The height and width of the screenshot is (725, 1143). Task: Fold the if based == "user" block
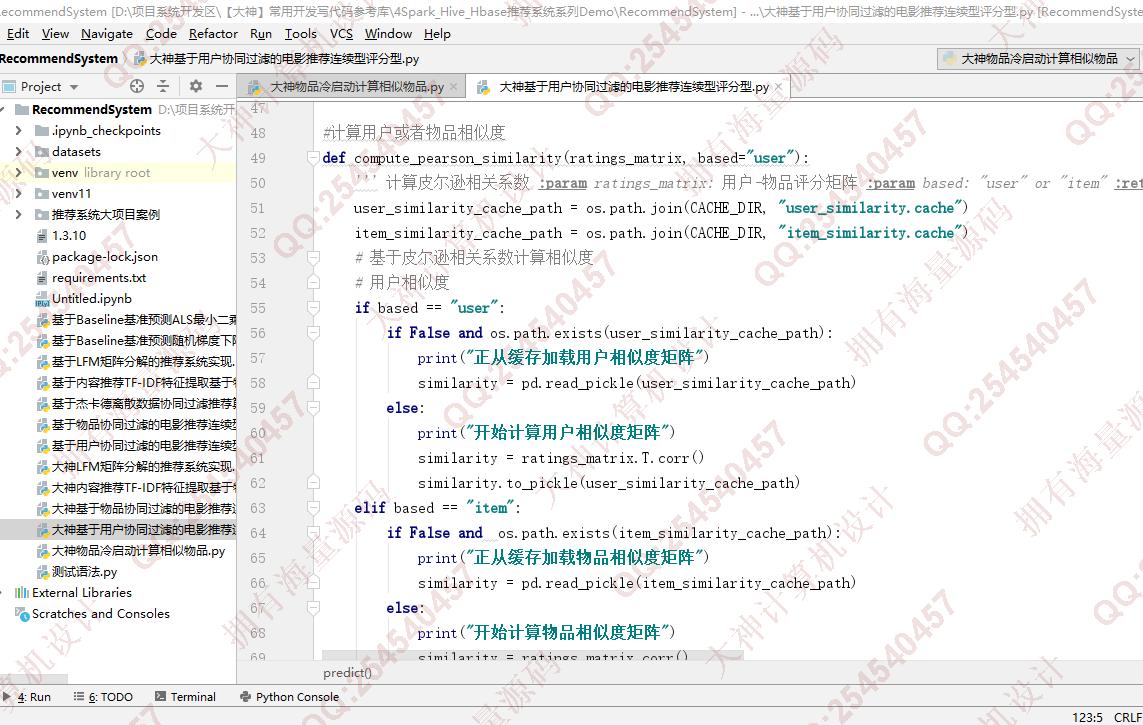point(313,307)
